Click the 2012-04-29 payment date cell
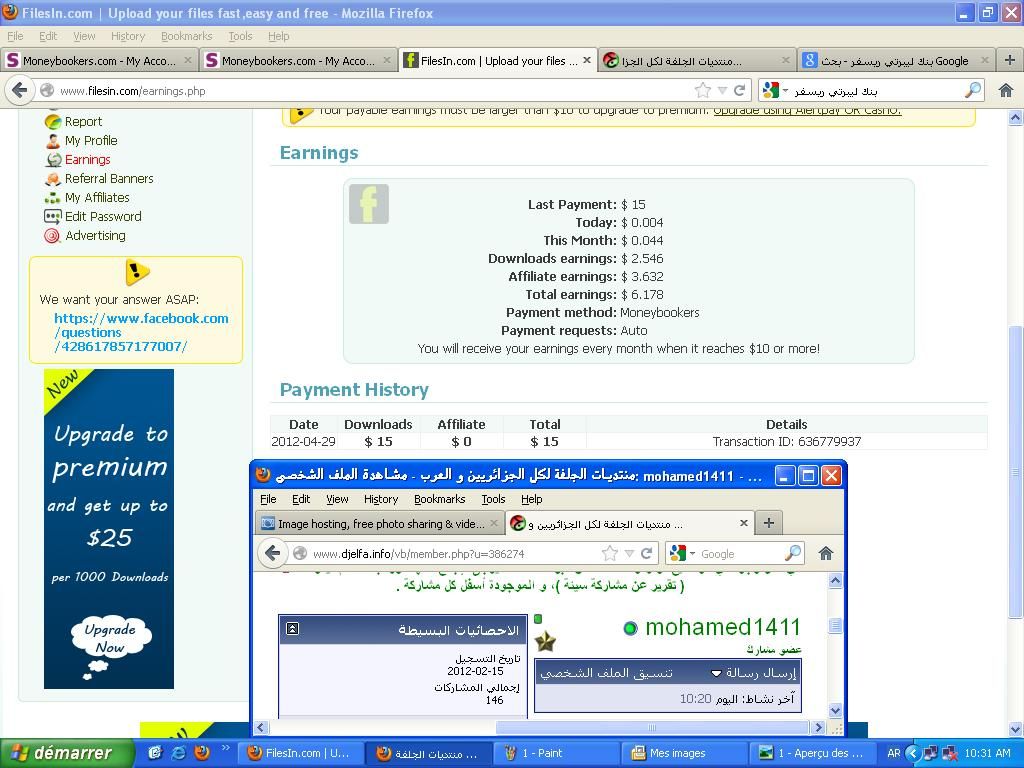The width and height of the screenshot is (1024, 768). [x=304, y=441]
